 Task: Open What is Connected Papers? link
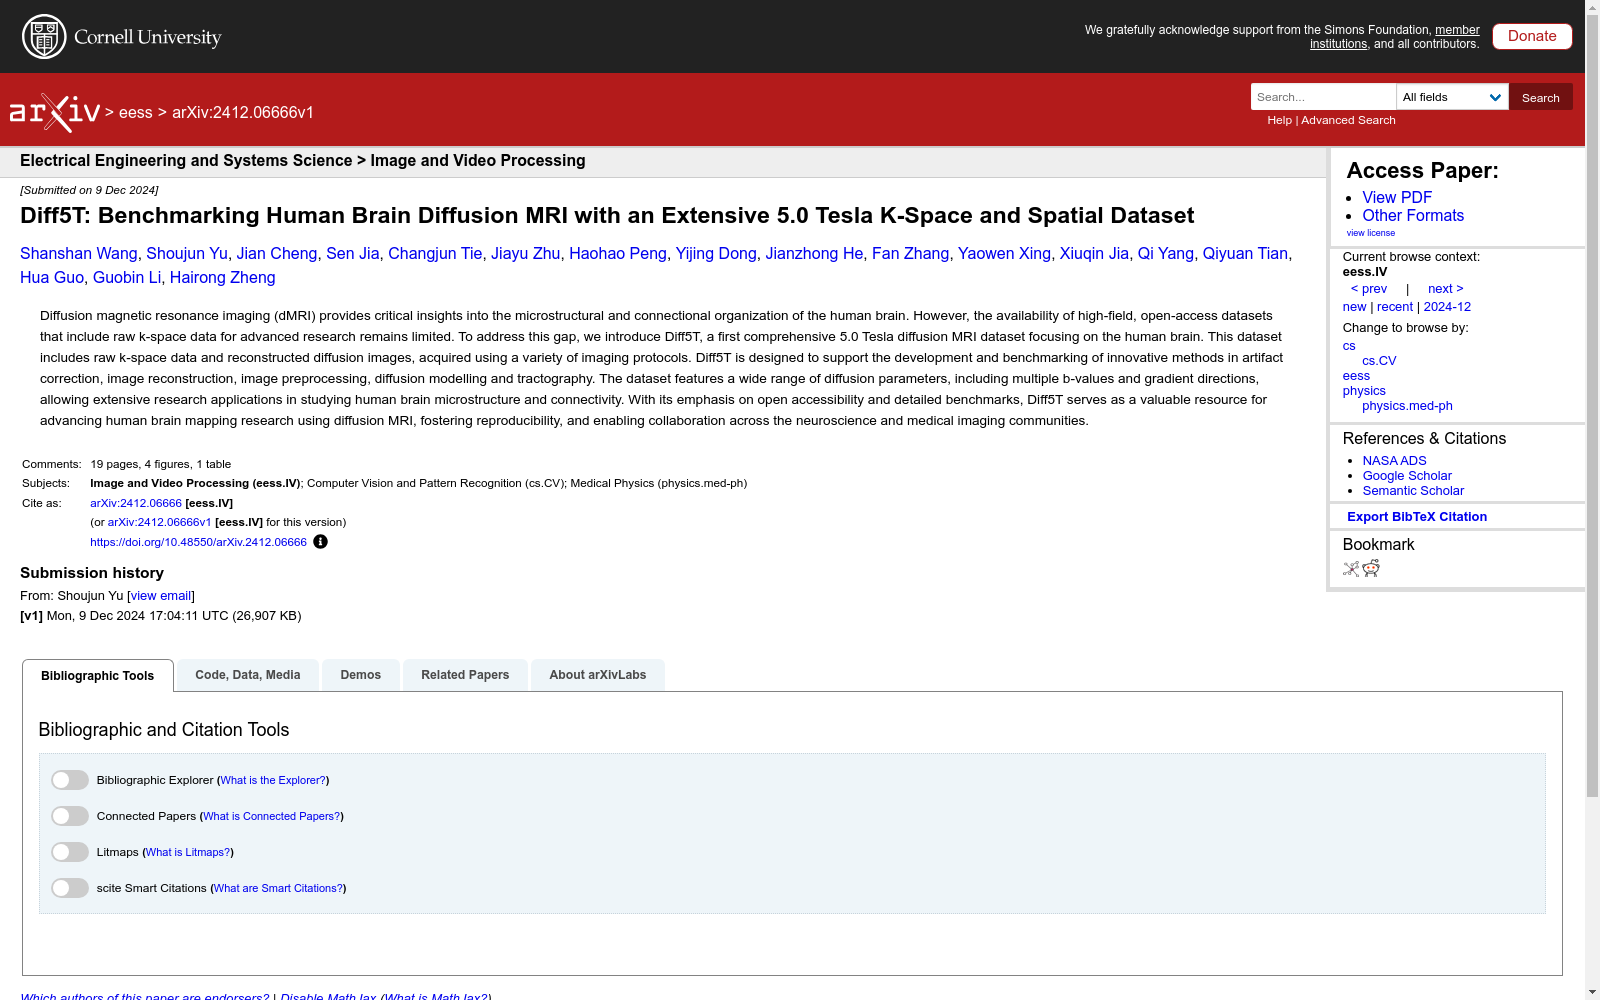tap(272, 816)
